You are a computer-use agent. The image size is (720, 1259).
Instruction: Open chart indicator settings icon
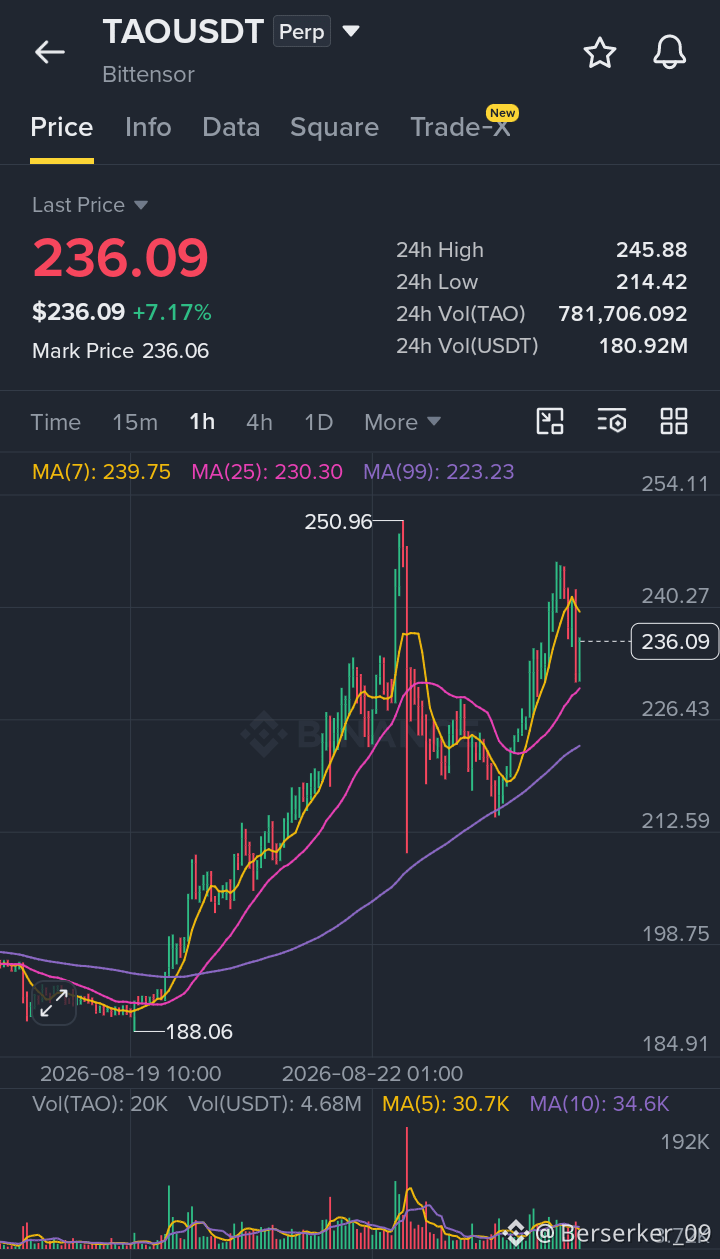point(612,421)
